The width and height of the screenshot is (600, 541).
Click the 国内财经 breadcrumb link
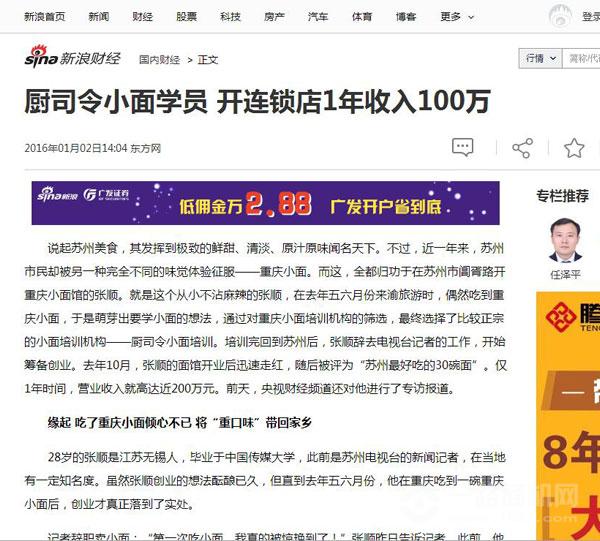click(159, 60)
